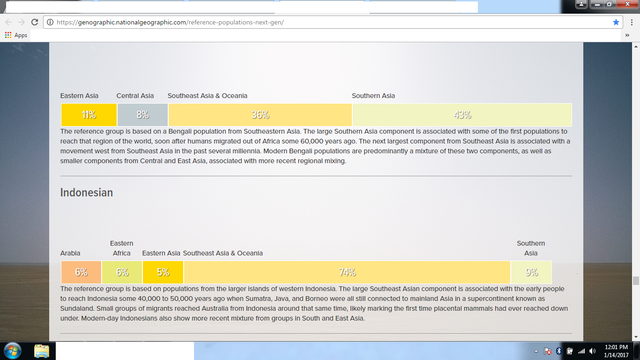Viewport: 640px width, 360px height.
Task: Open the Windows Start button
Action: tap(12, 351)
